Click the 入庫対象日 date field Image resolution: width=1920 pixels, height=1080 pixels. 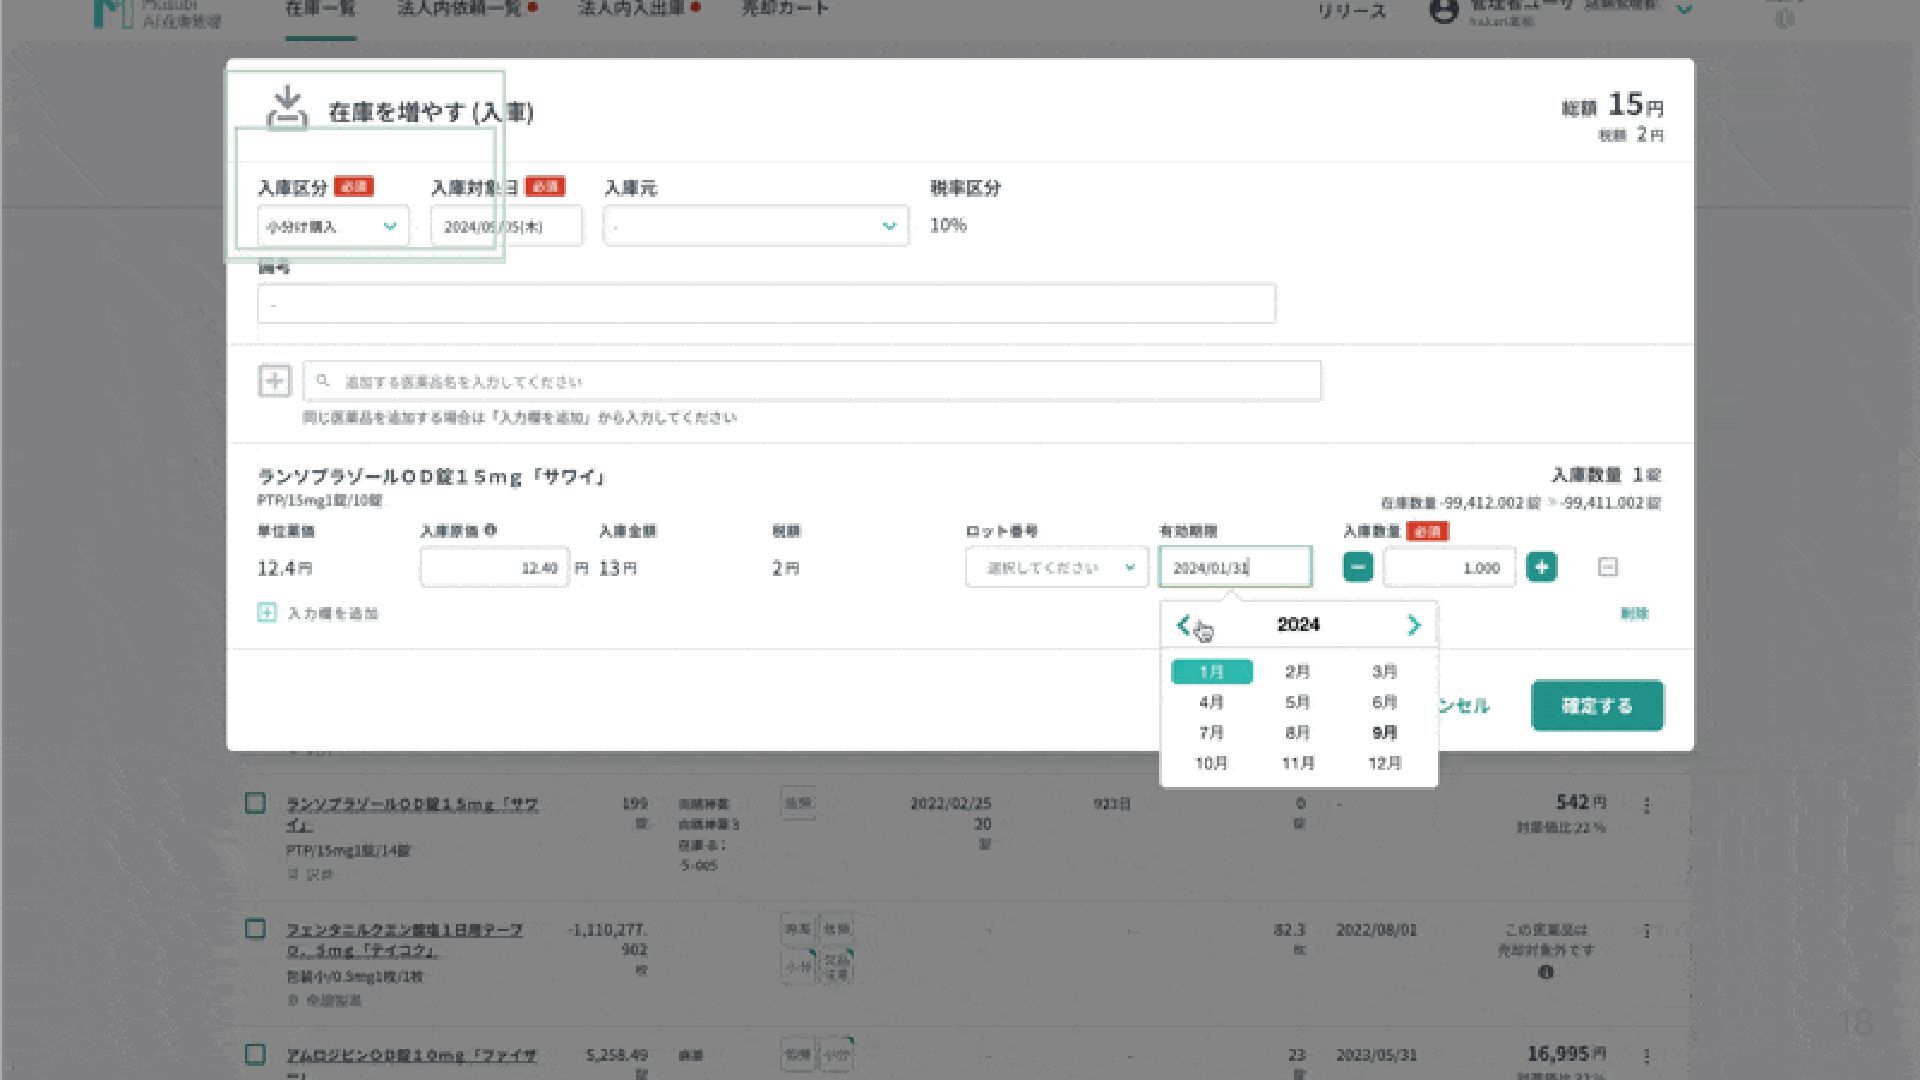(506, 226)
